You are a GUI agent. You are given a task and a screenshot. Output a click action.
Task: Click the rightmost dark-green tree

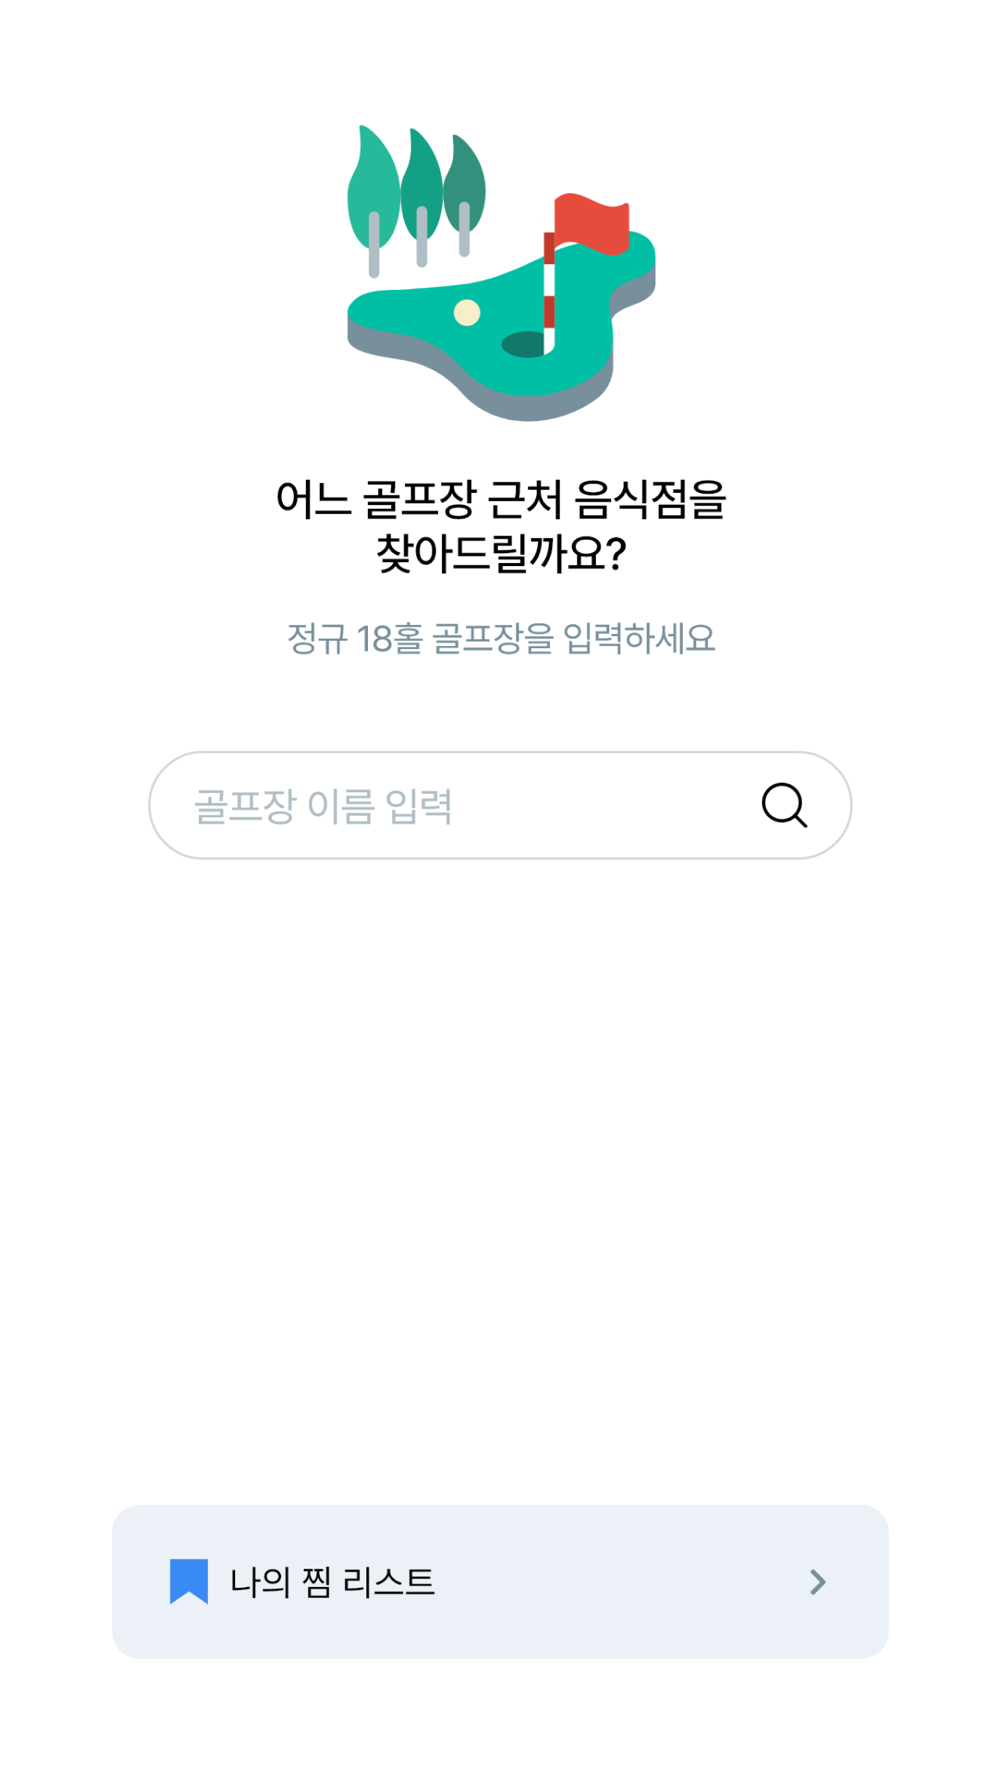pos(464,195)
